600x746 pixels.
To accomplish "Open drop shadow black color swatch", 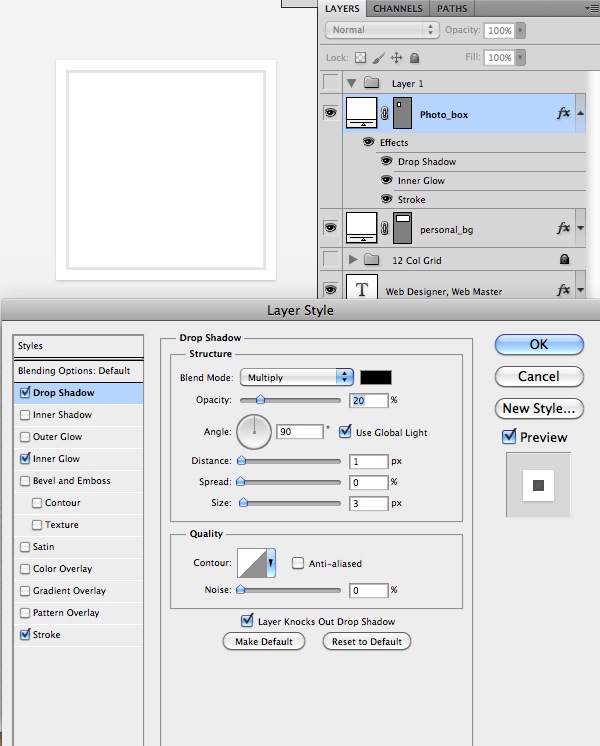I will click(376, 377).
